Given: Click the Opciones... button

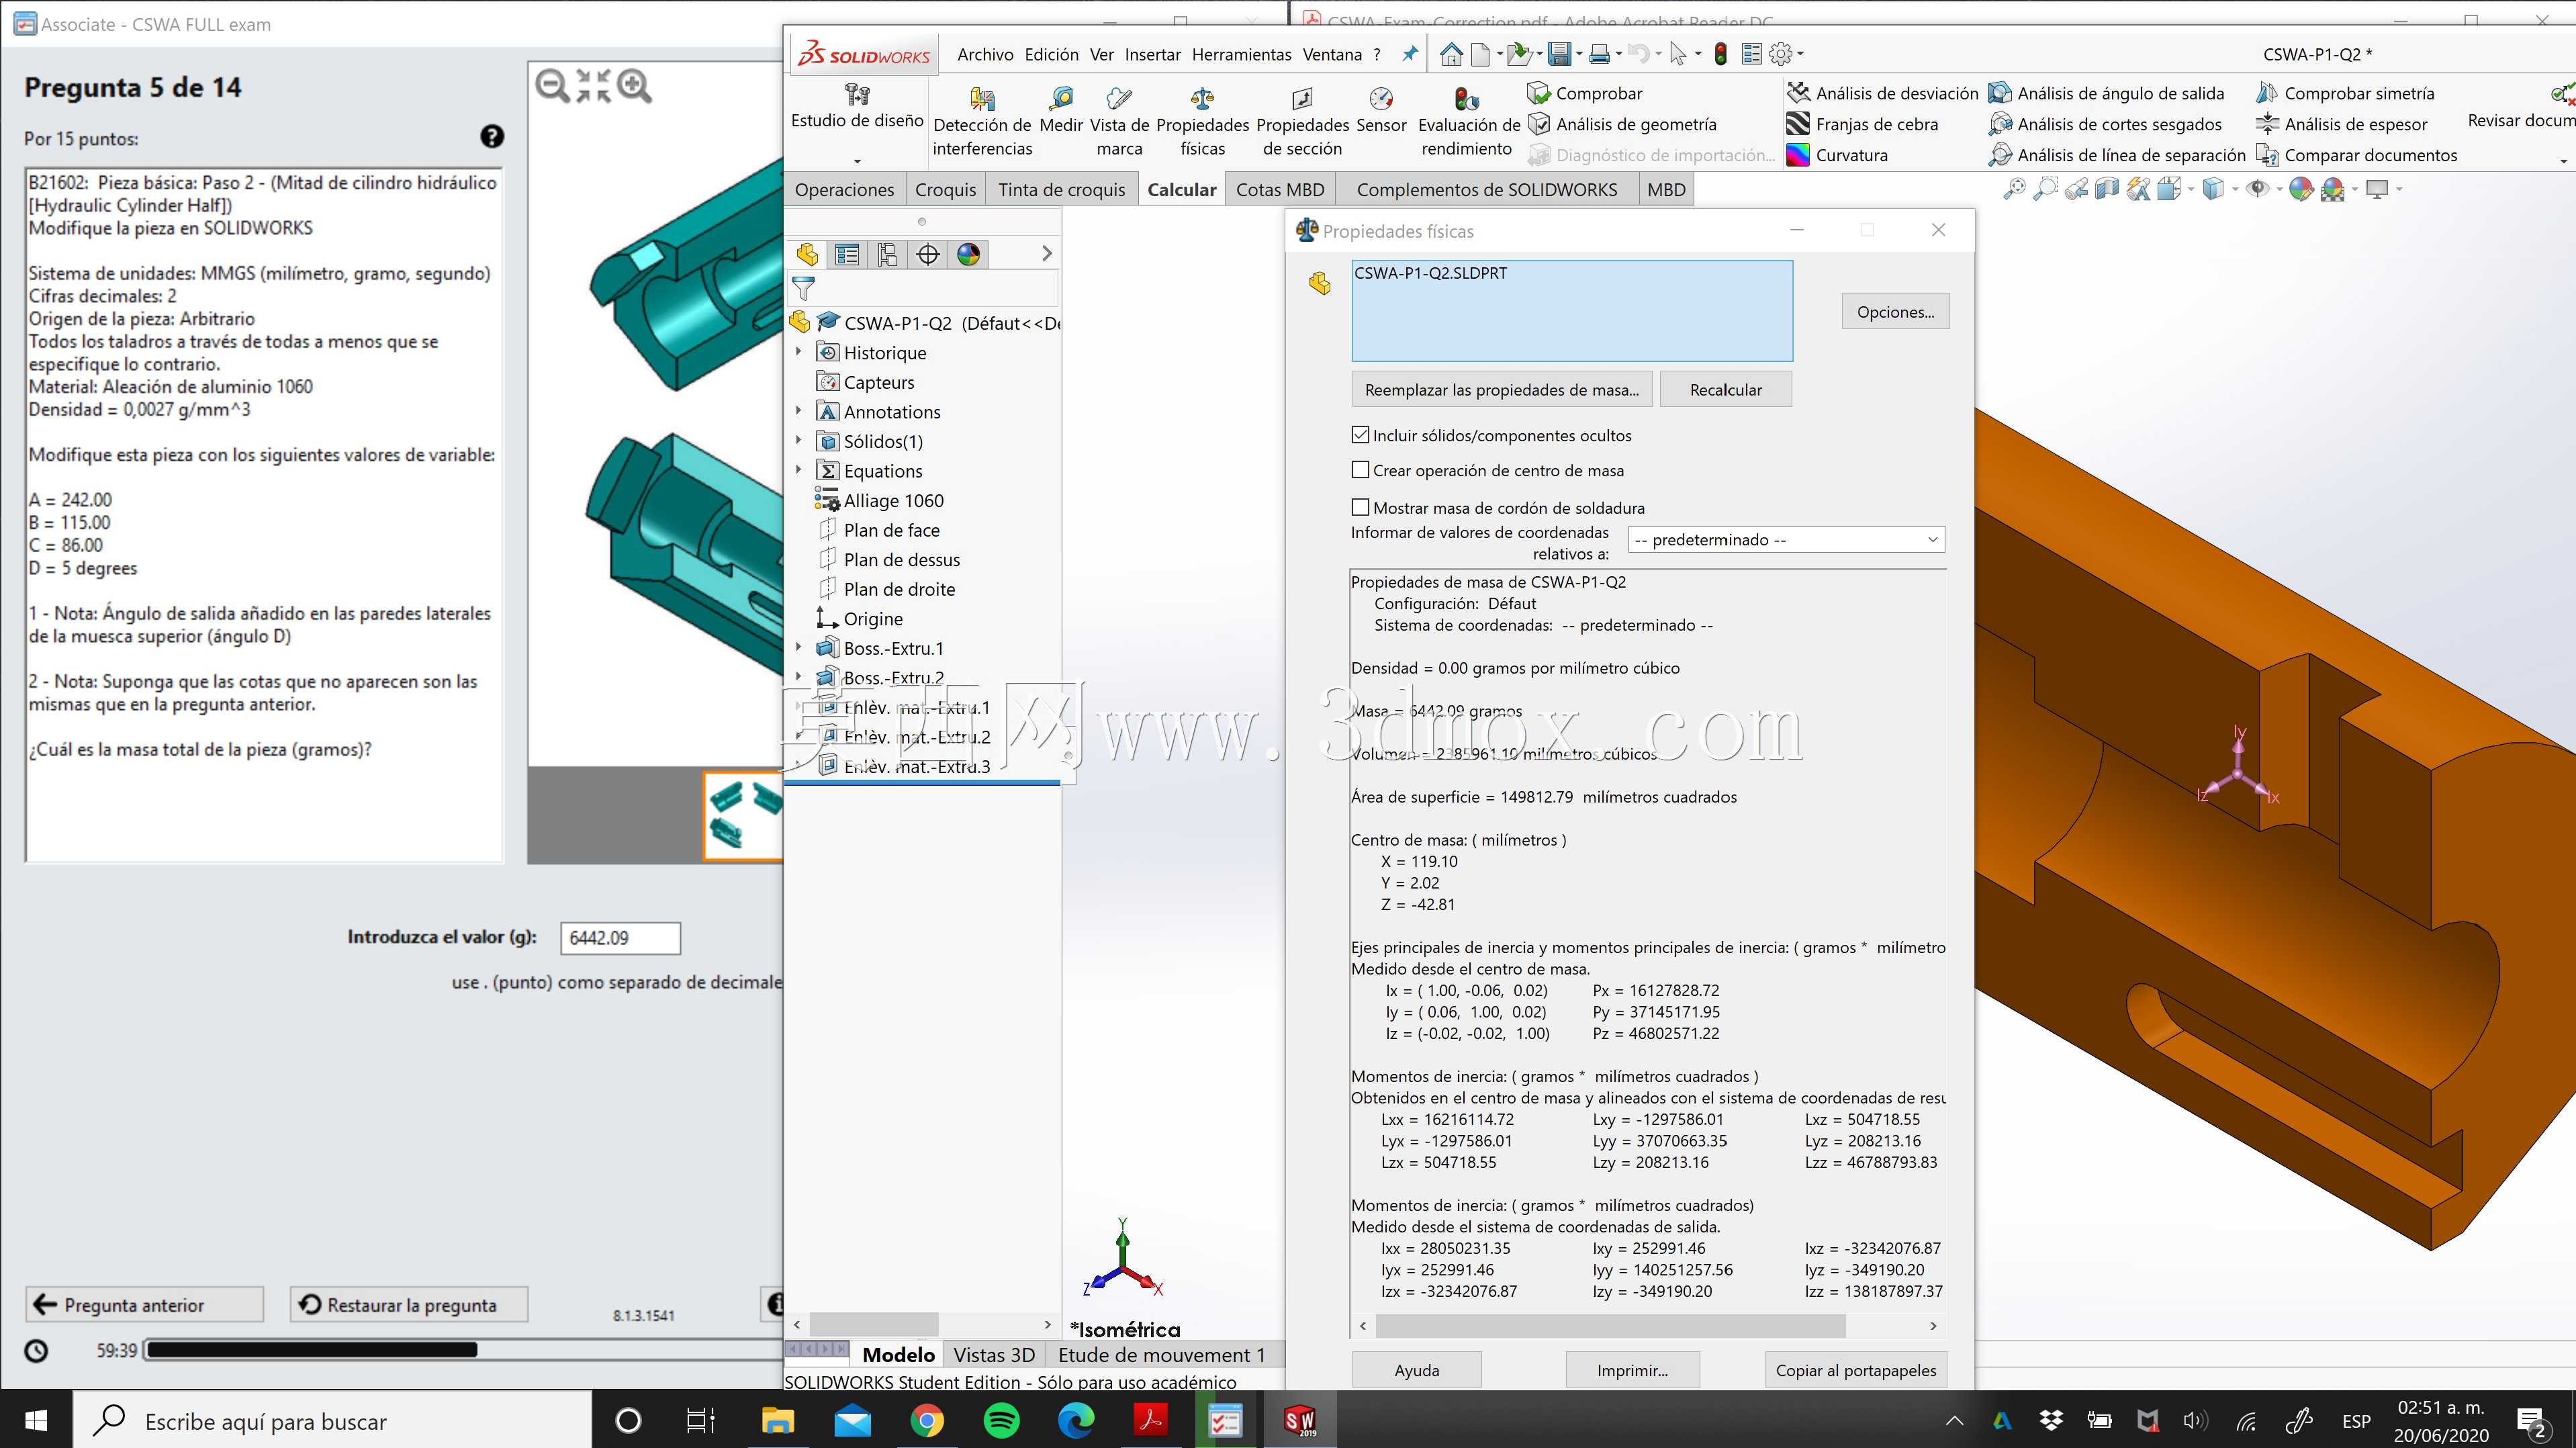Looking at the screenshot, I should pos(1895,312).
